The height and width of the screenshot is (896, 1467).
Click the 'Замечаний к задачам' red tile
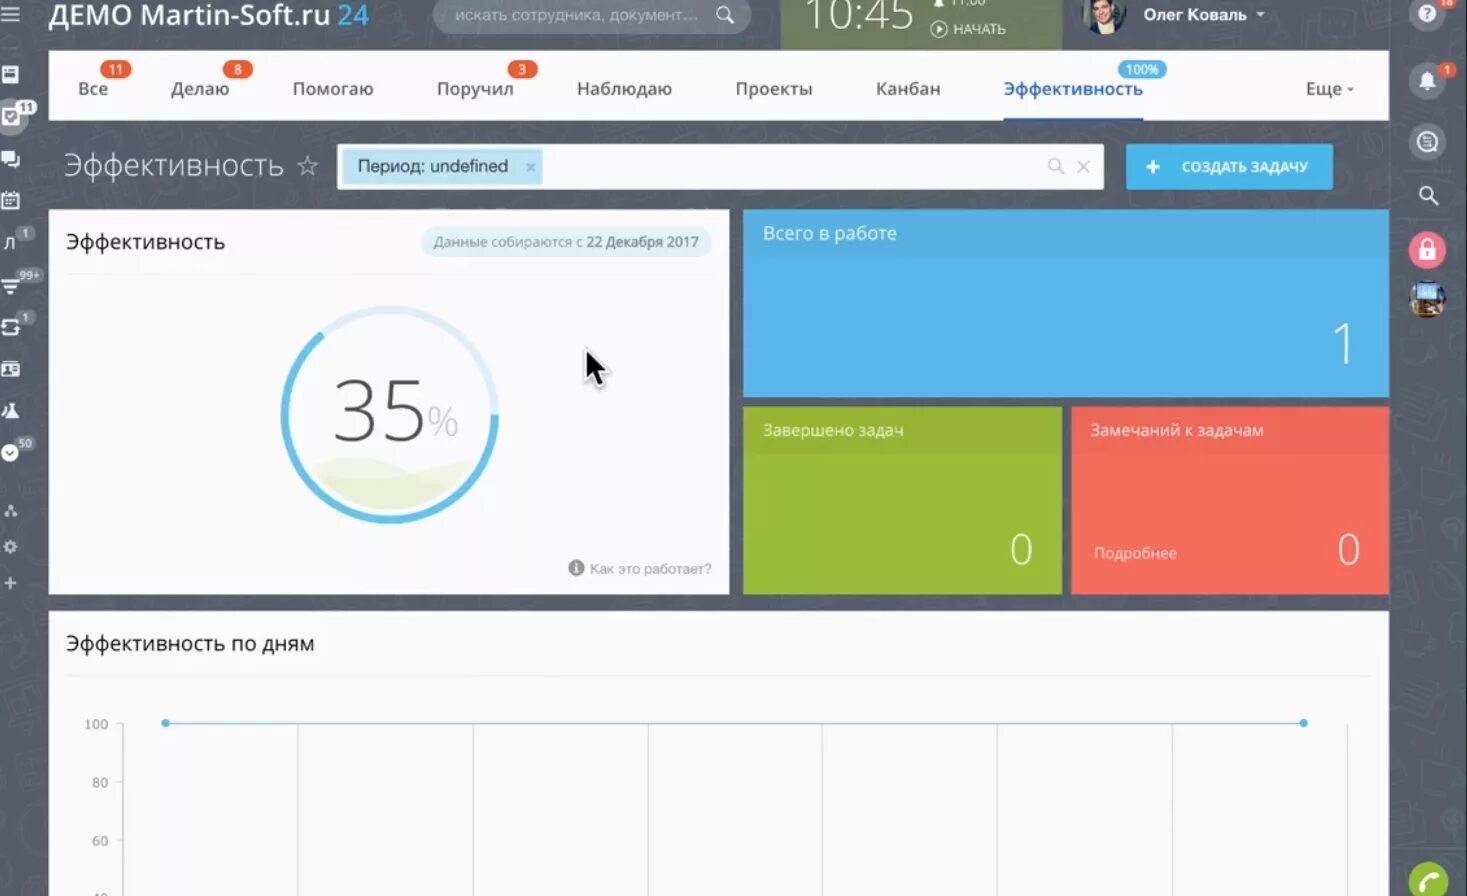pos(1230,500)
